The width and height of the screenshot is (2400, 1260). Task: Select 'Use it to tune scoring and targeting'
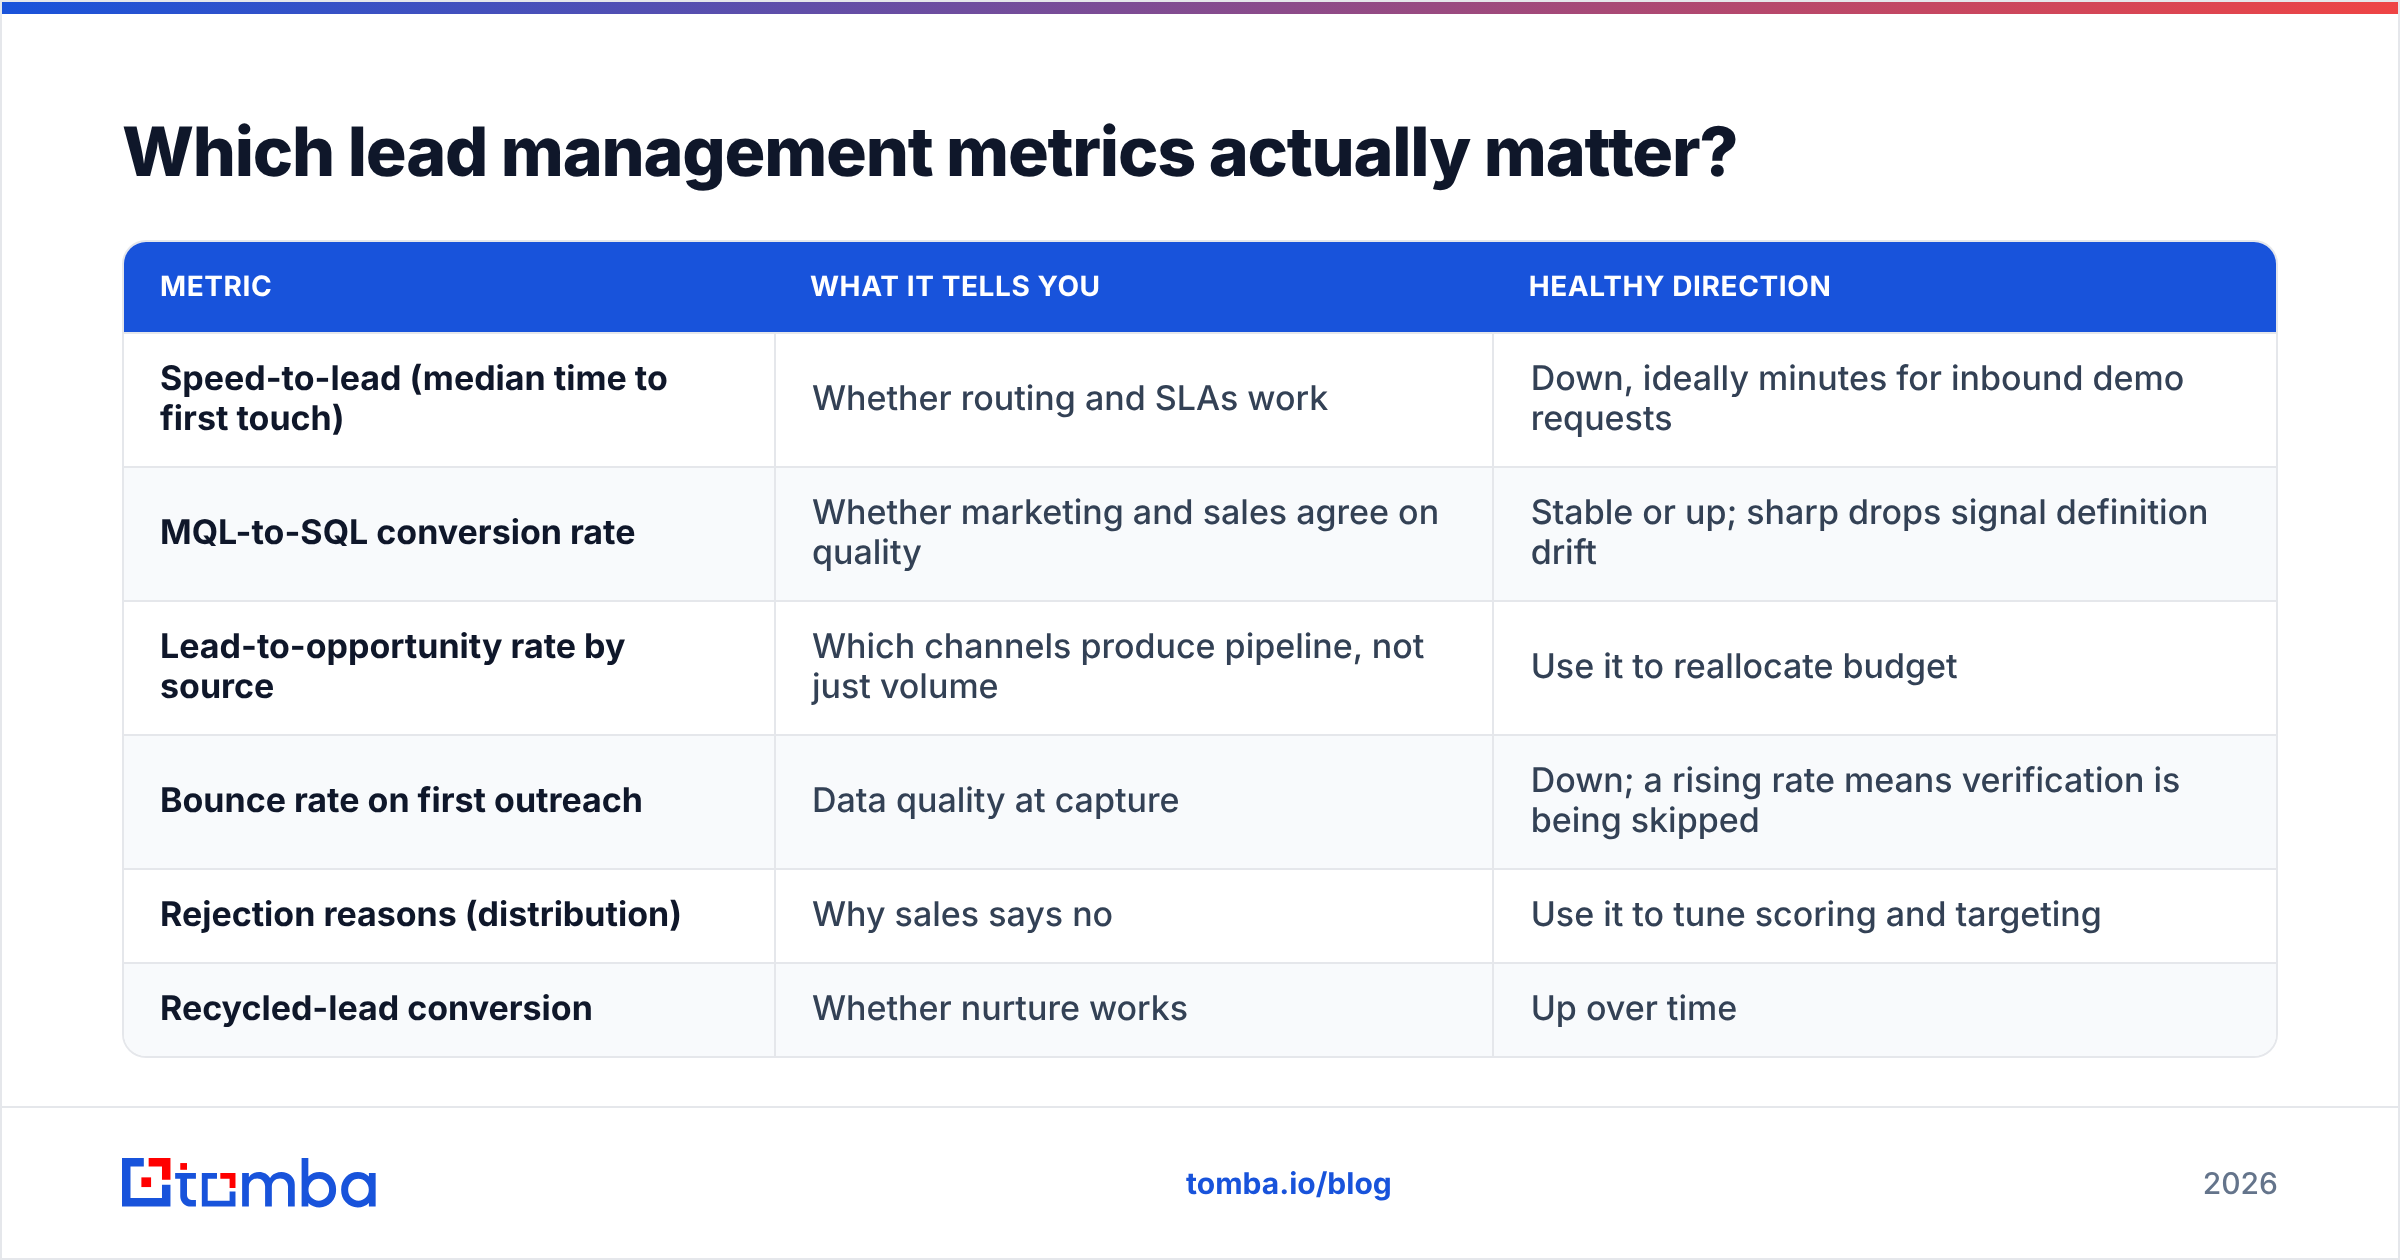[1885, 915]
